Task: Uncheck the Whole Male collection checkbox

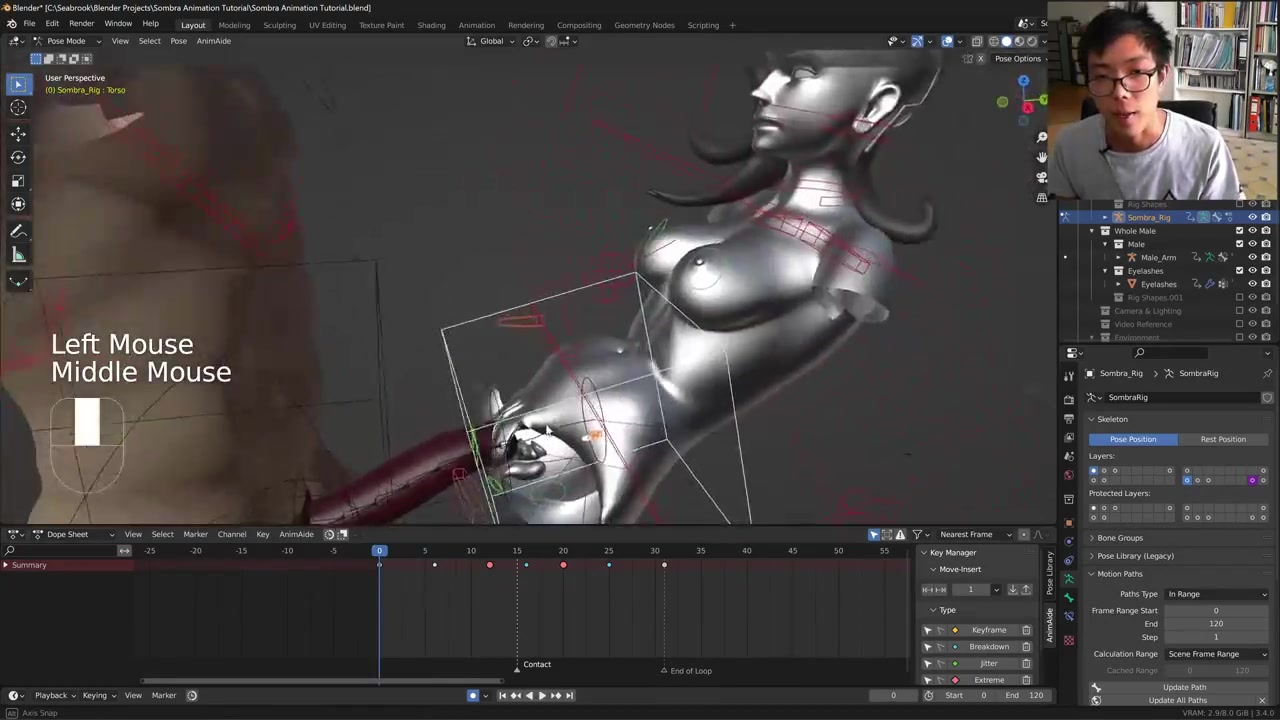Action: click(1240, 231)
